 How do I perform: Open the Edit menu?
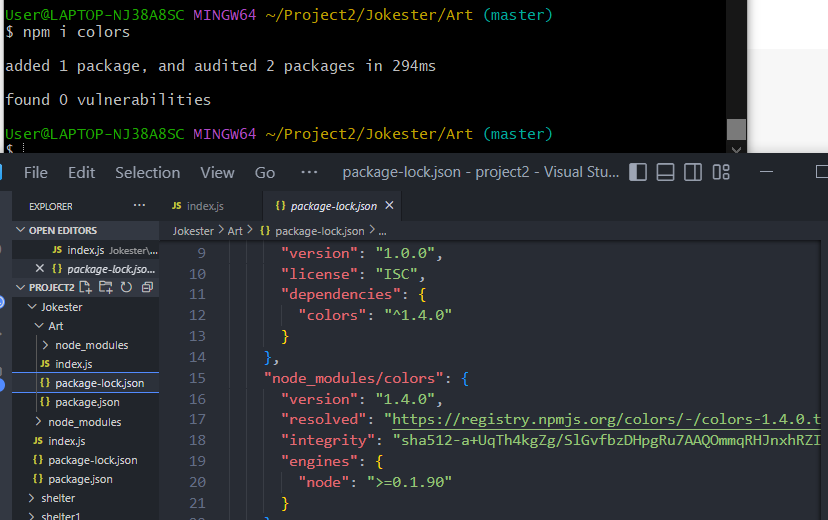pyautogui.click(x=81, y=173)
